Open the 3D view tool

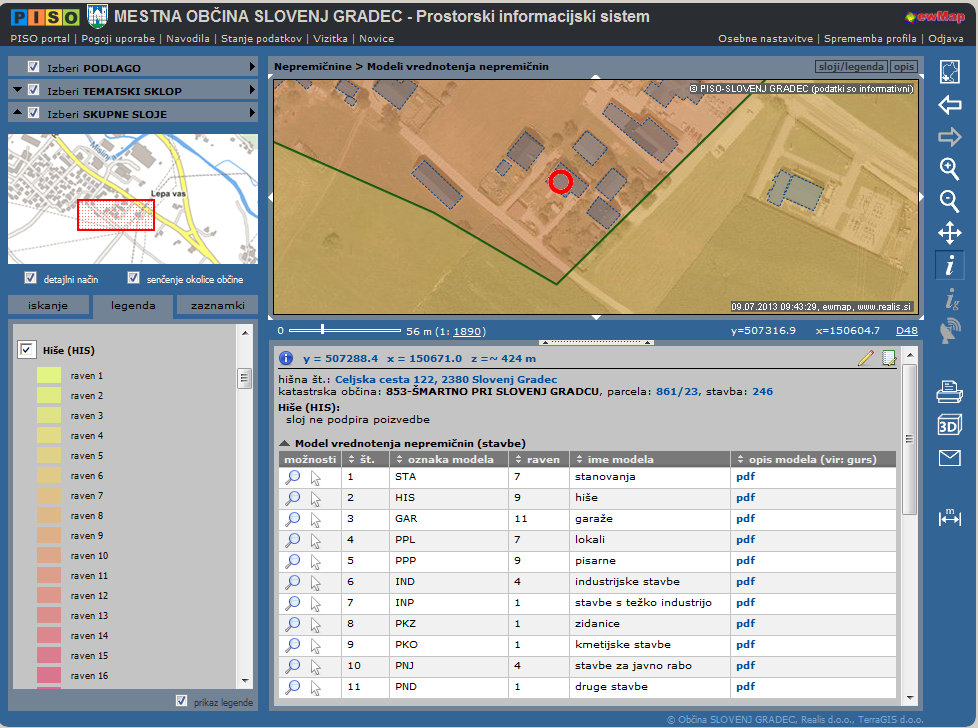pos(949,425)
